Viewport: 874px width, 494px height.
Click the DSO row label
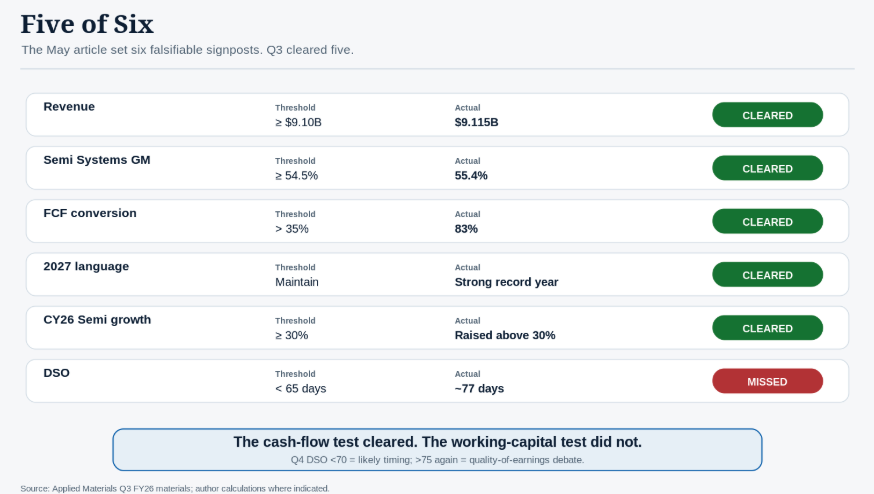pos(56,373)
